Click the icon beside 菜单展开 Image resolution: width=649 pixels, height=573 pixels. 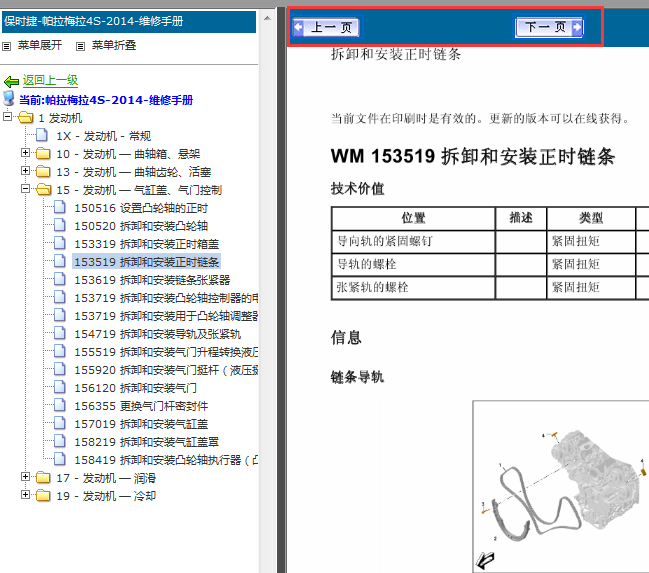click(x=7, y=46)
